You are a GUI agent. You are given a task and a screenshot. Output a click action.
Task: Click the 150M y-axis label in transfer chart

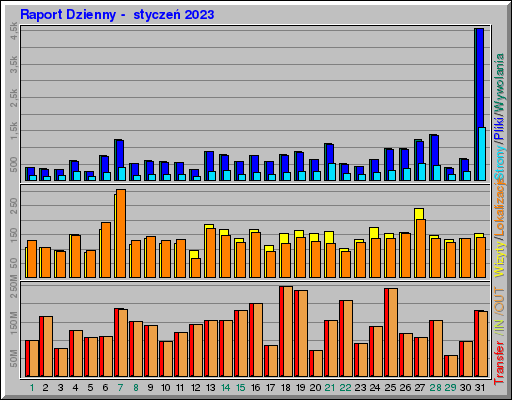[x=13, y=323]
